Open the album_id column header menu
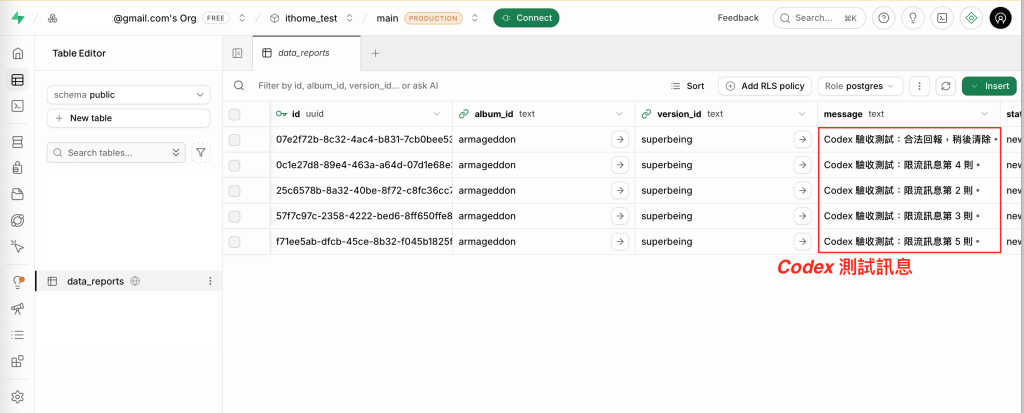The height and width of the screenshot is (413, 1024). pyautogui.click(x=620, y=114)
